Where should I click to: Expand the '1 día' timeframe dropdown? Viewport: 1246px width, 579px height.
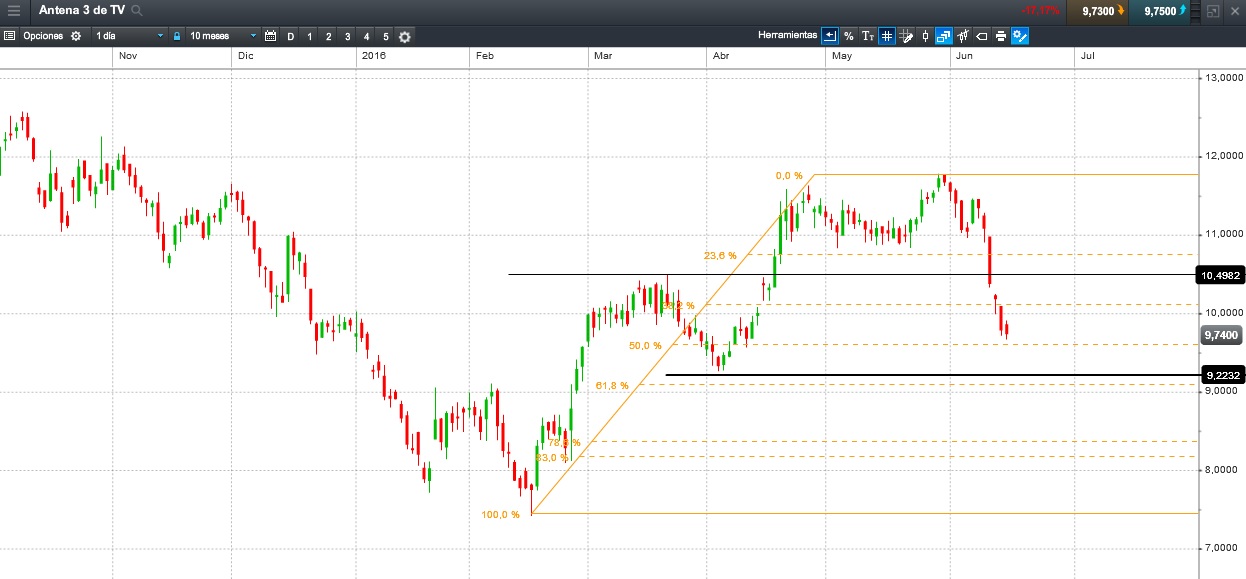point(129,36)
